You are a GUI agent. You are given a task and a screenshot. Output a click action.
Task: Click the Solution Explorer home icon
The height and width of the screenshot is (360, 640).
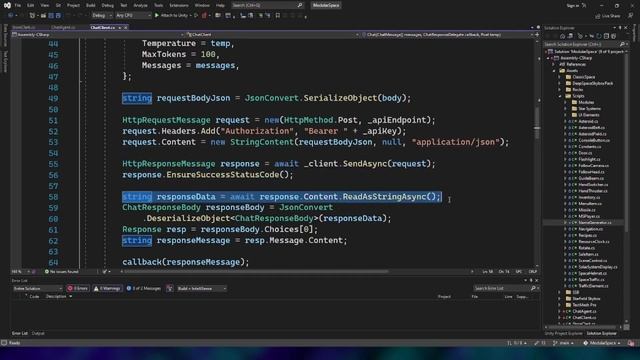point(562,36)
